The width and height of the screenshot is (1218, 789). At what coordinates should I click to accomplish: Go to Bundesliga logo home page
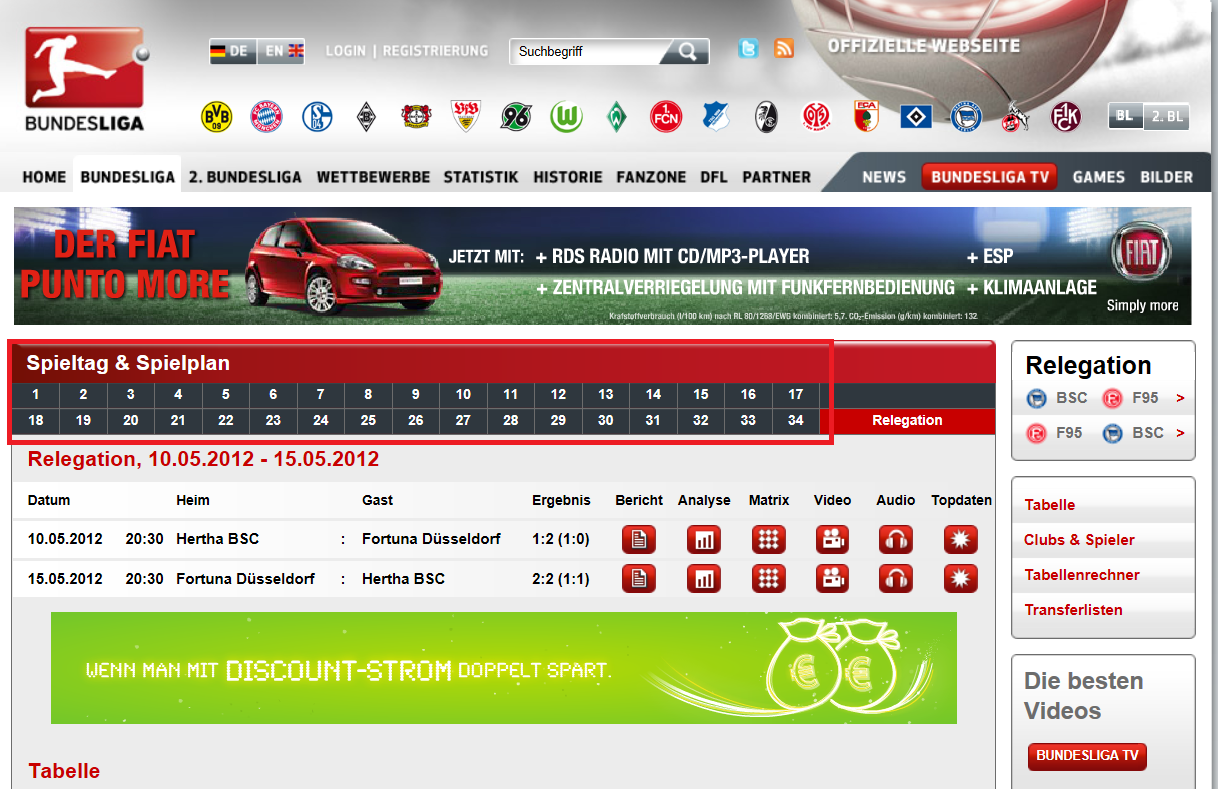pos(85,80)
